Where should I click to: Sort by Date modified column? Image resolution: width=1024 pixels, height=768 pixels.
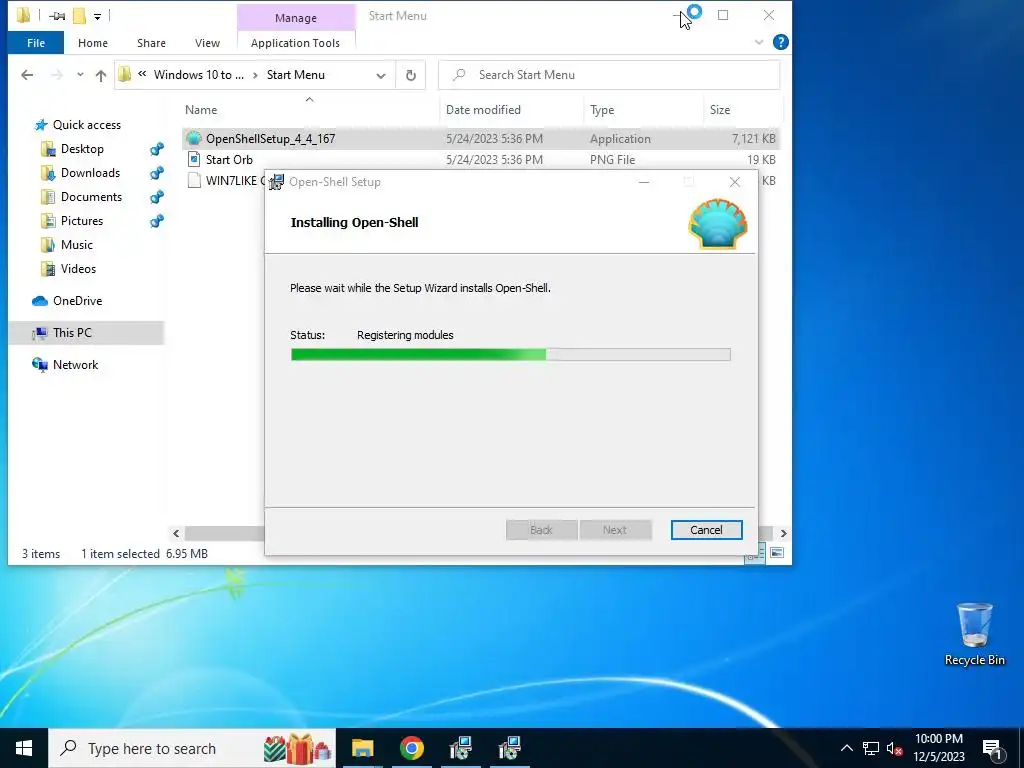(x=511, y=110)
